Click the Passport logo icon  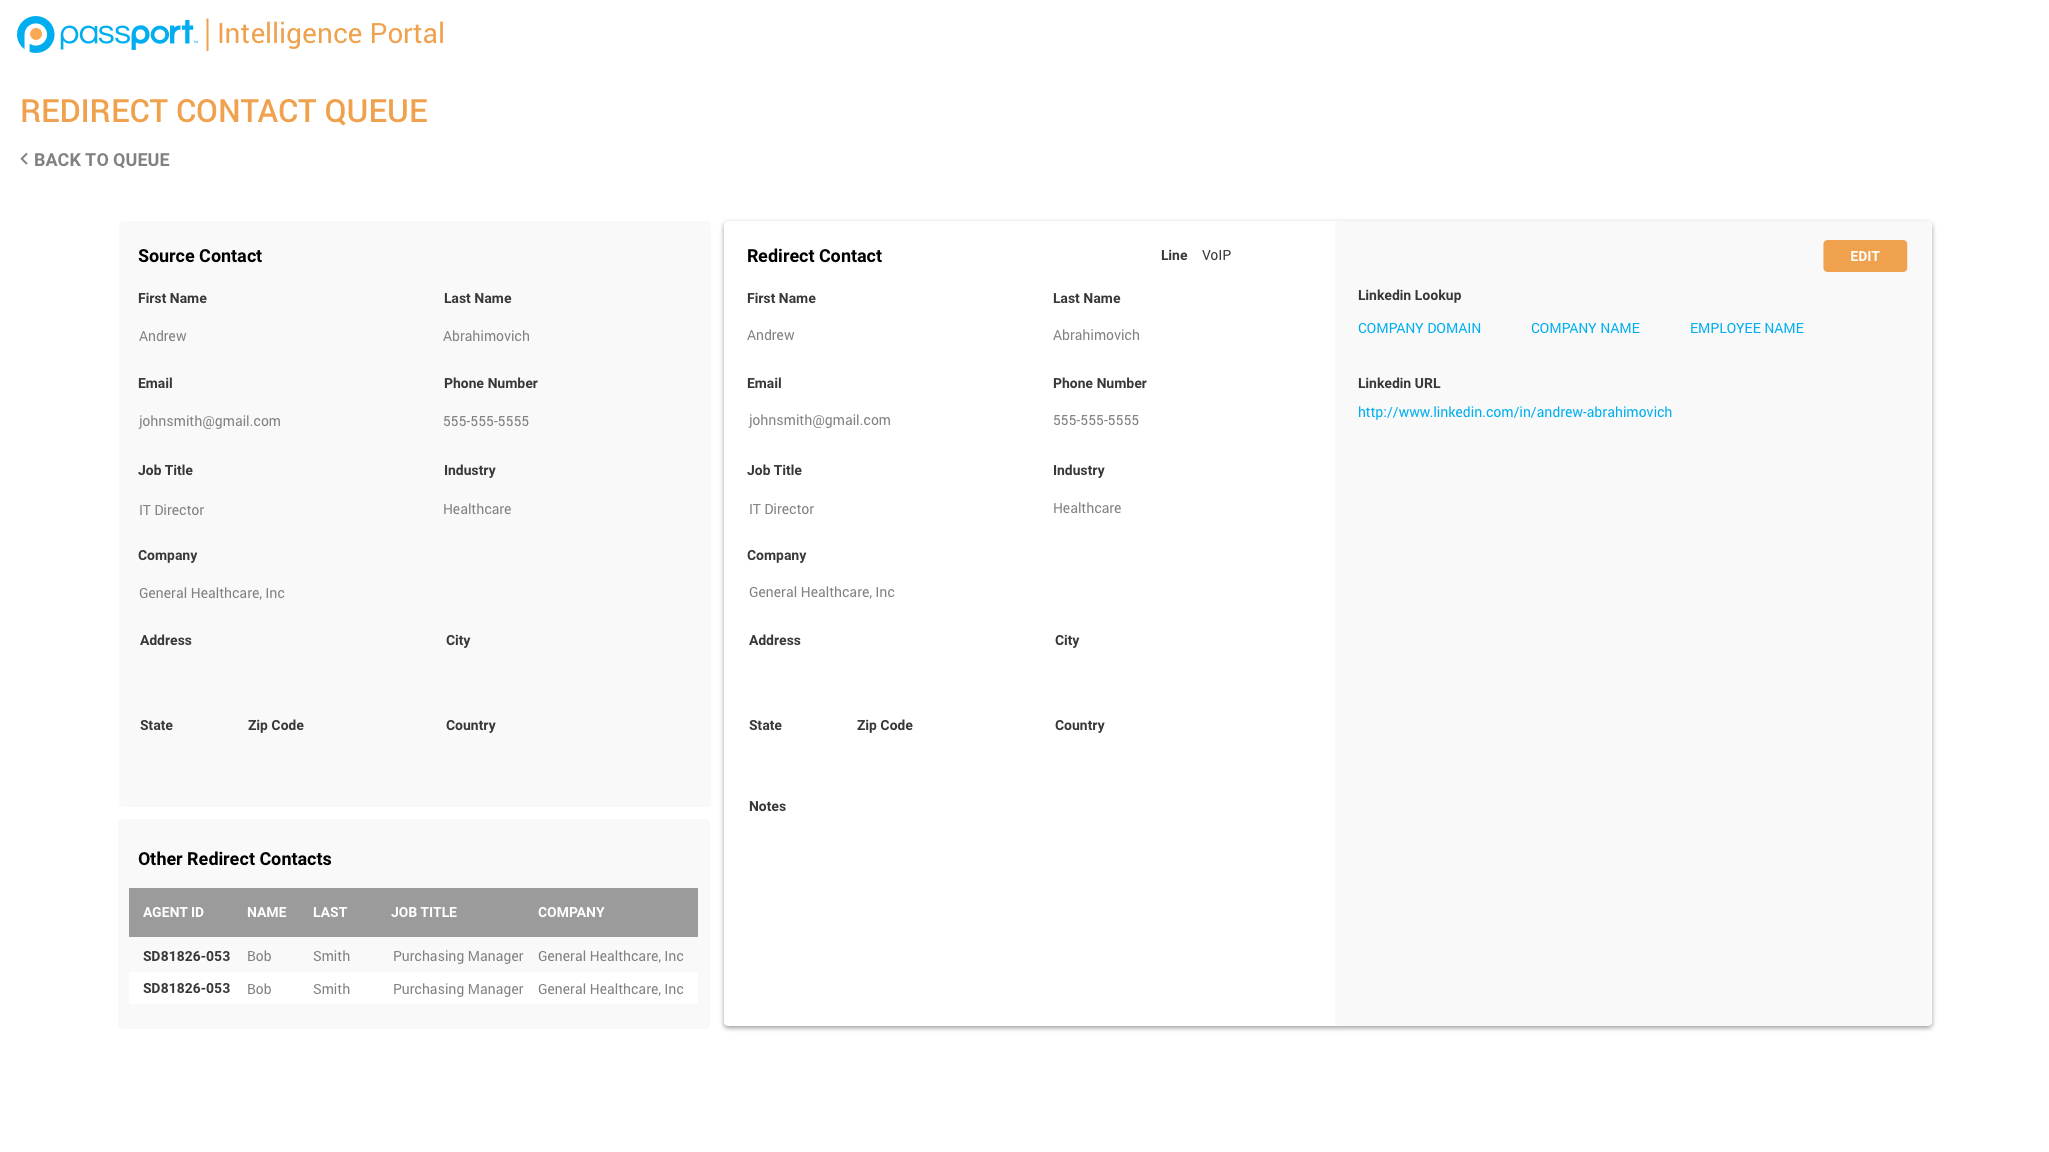point(36,34)
